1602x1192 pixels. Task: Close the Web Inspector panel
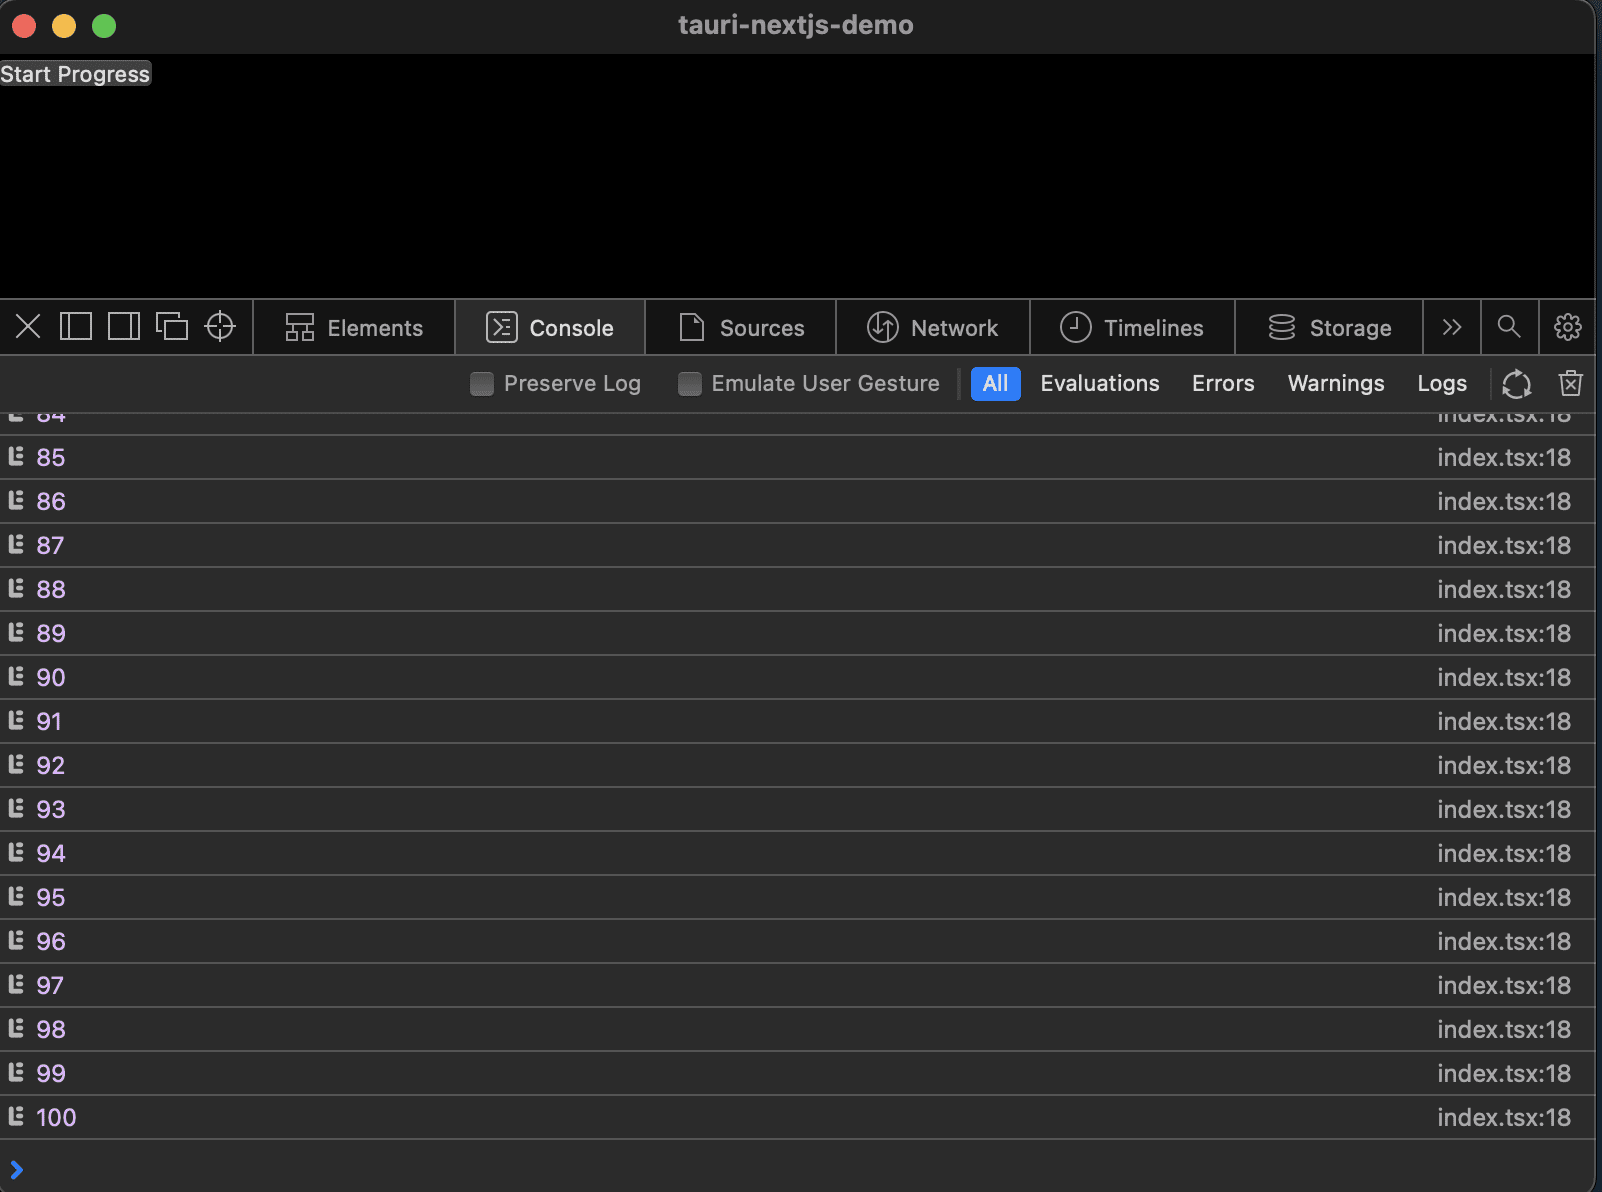tap(28, 327)
